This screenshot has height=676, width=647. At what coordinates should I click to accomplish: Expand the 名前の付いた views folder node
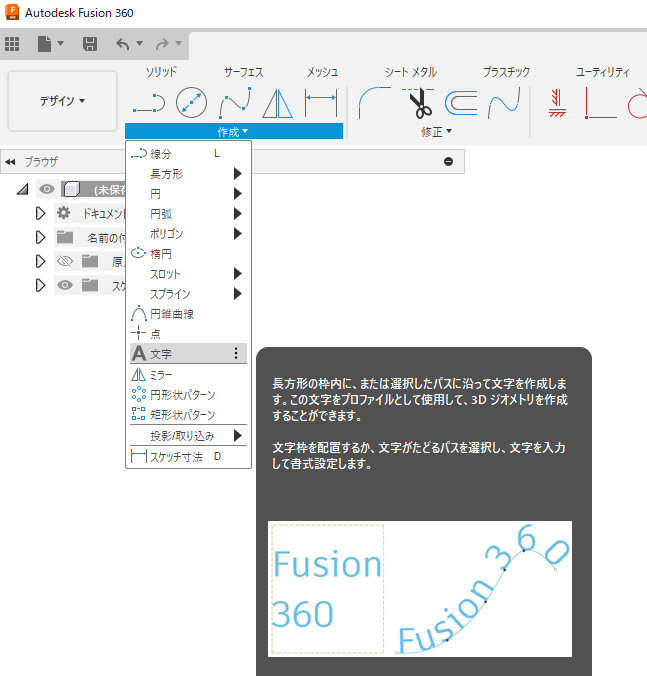[x=41, y=237]
